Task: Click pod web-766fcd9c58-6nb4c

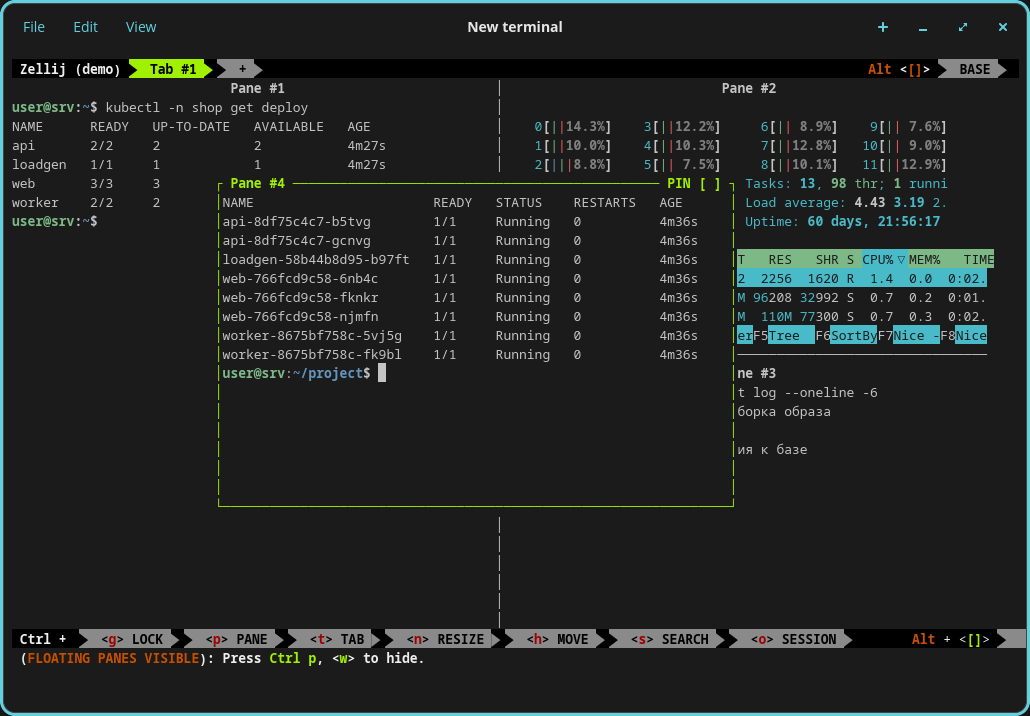Action: pyautogui.click(x=300, y=279)
